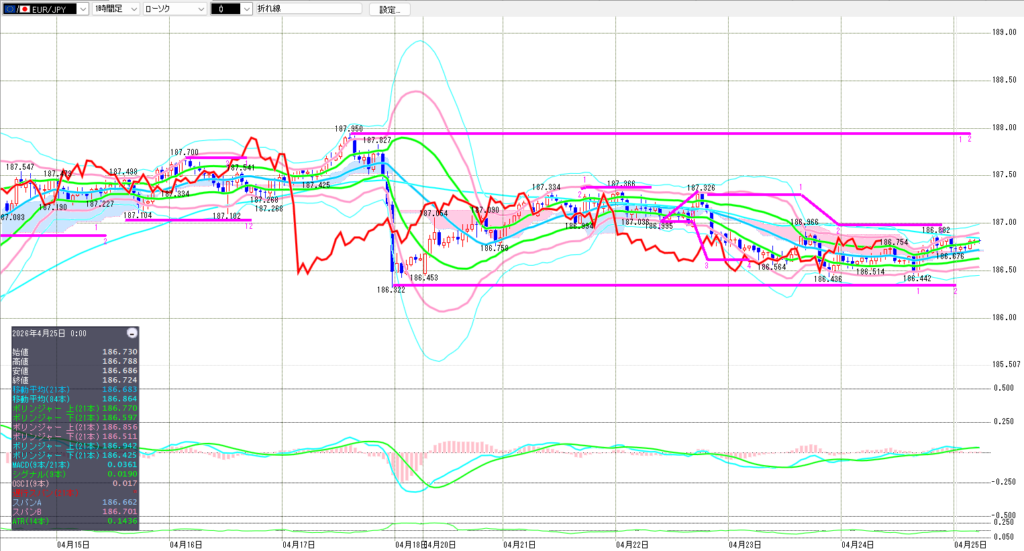Collapse the data panel with the minus icon
The width and height of the screenshot is (1024, 551).
point(131,333)
